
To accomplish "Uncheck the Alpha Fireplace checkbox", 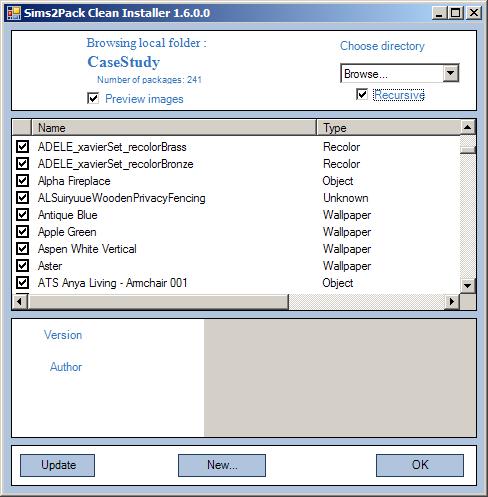I will 22,181.
